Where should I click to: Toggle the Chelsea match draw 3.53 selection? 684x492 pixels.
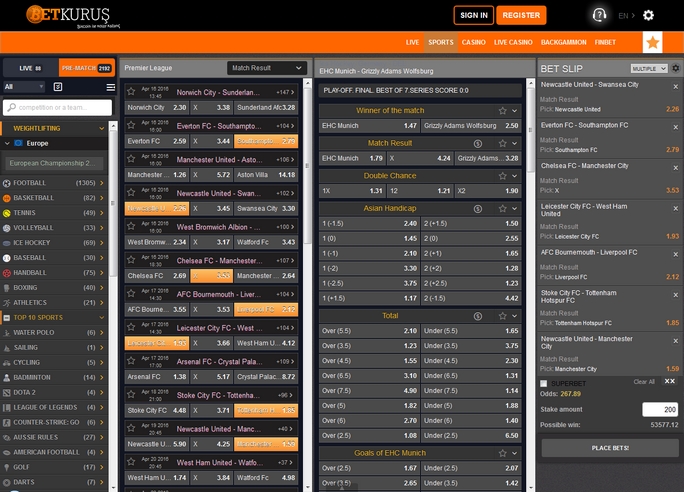click(212, 276)
